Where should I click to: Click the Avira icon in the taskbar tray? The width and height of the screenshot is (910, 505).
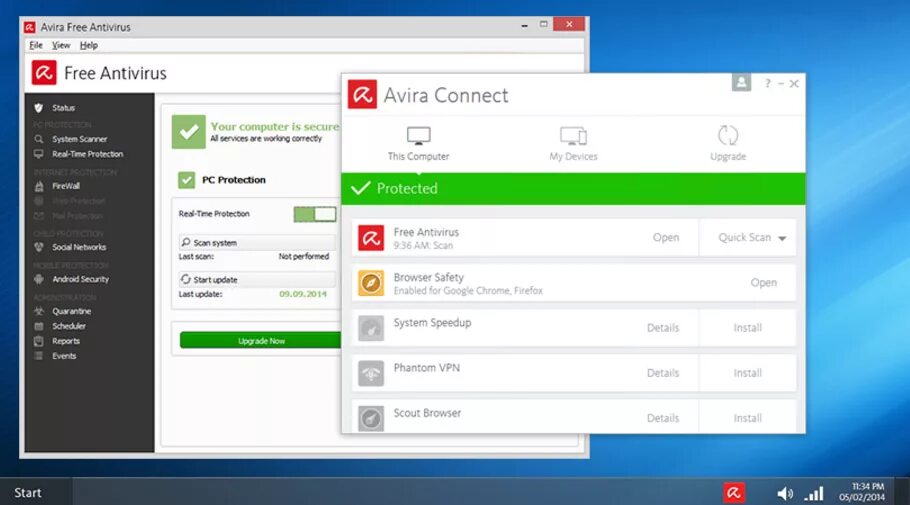click(734, 493)
